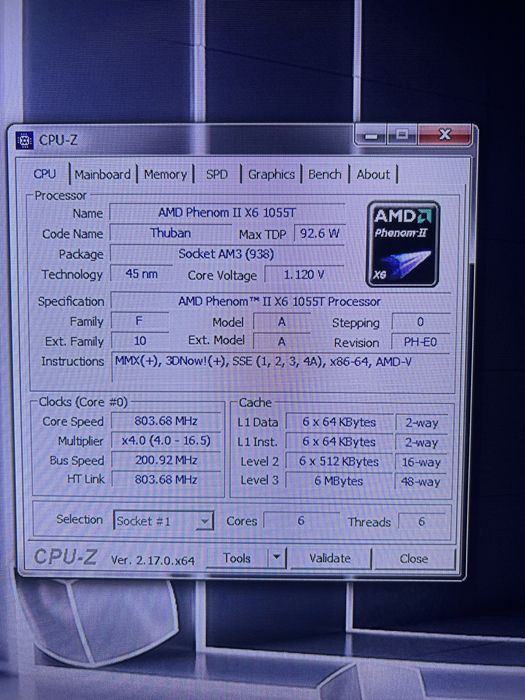Click the L1 Inst. value 6 x 64 KBytes
The height and width of the screenshot is (700, 525).
click(339, 442)
